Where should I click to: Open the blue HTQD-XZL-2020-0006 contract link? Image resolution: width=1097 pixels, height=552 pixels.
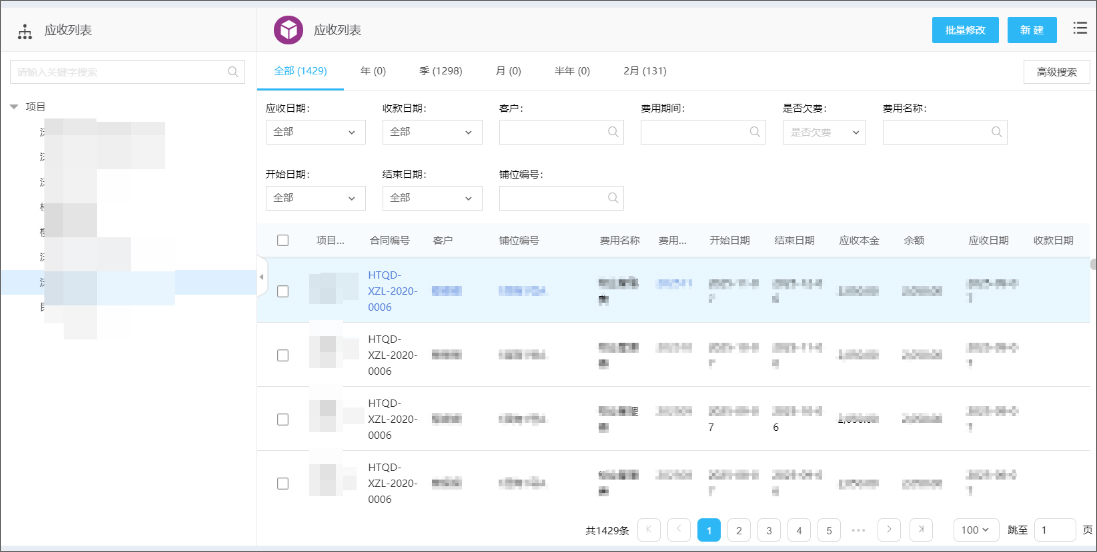392,291
